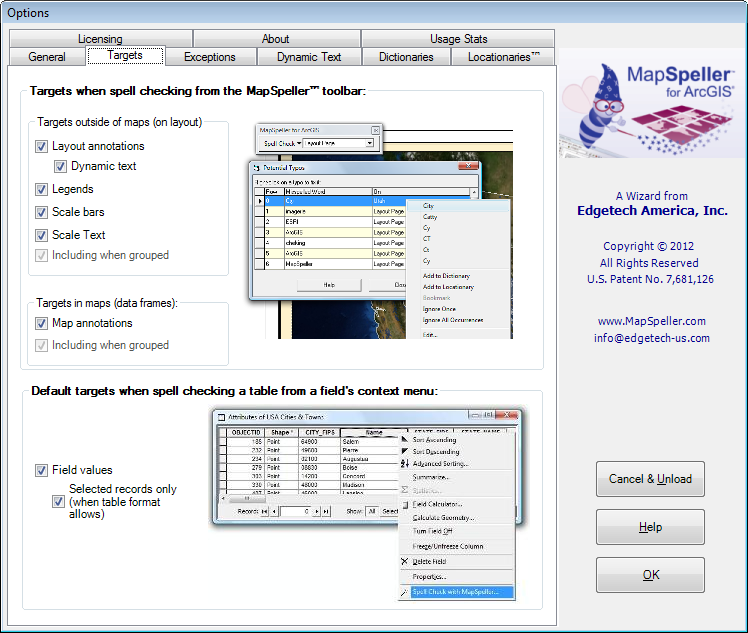The width and height of the screenshot is (748, 633).
Task: Open the About tab
Action: [x=276, y=39]
